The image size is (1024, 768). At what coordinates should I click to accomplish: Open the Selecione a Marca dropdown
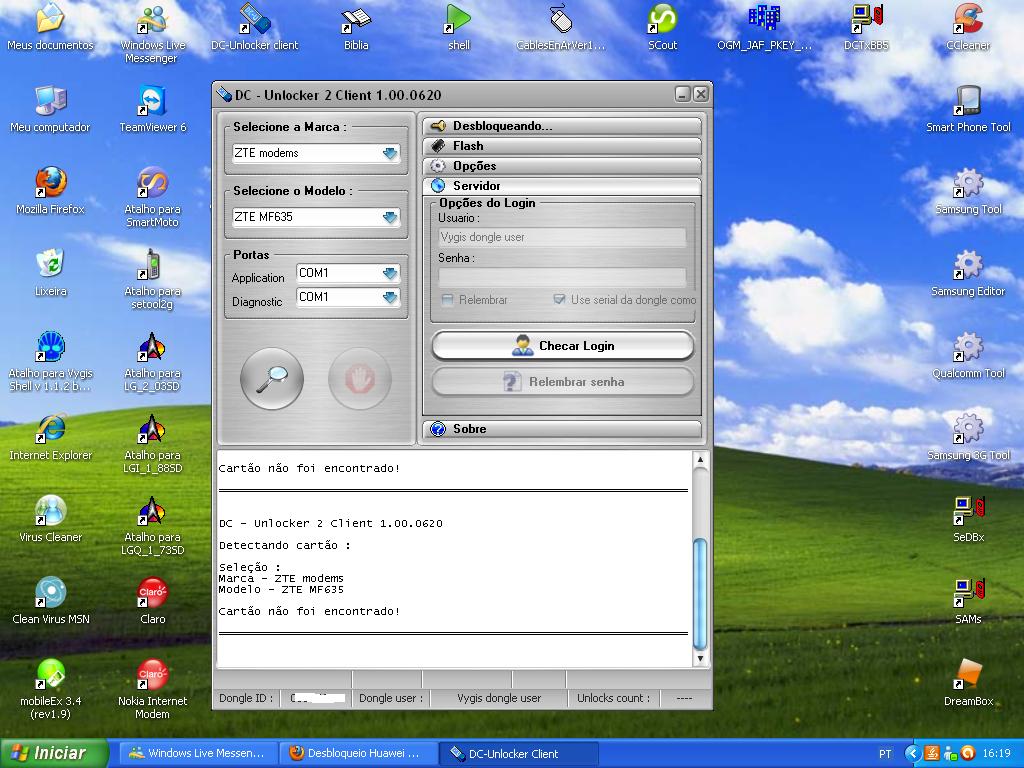(390, 153)
